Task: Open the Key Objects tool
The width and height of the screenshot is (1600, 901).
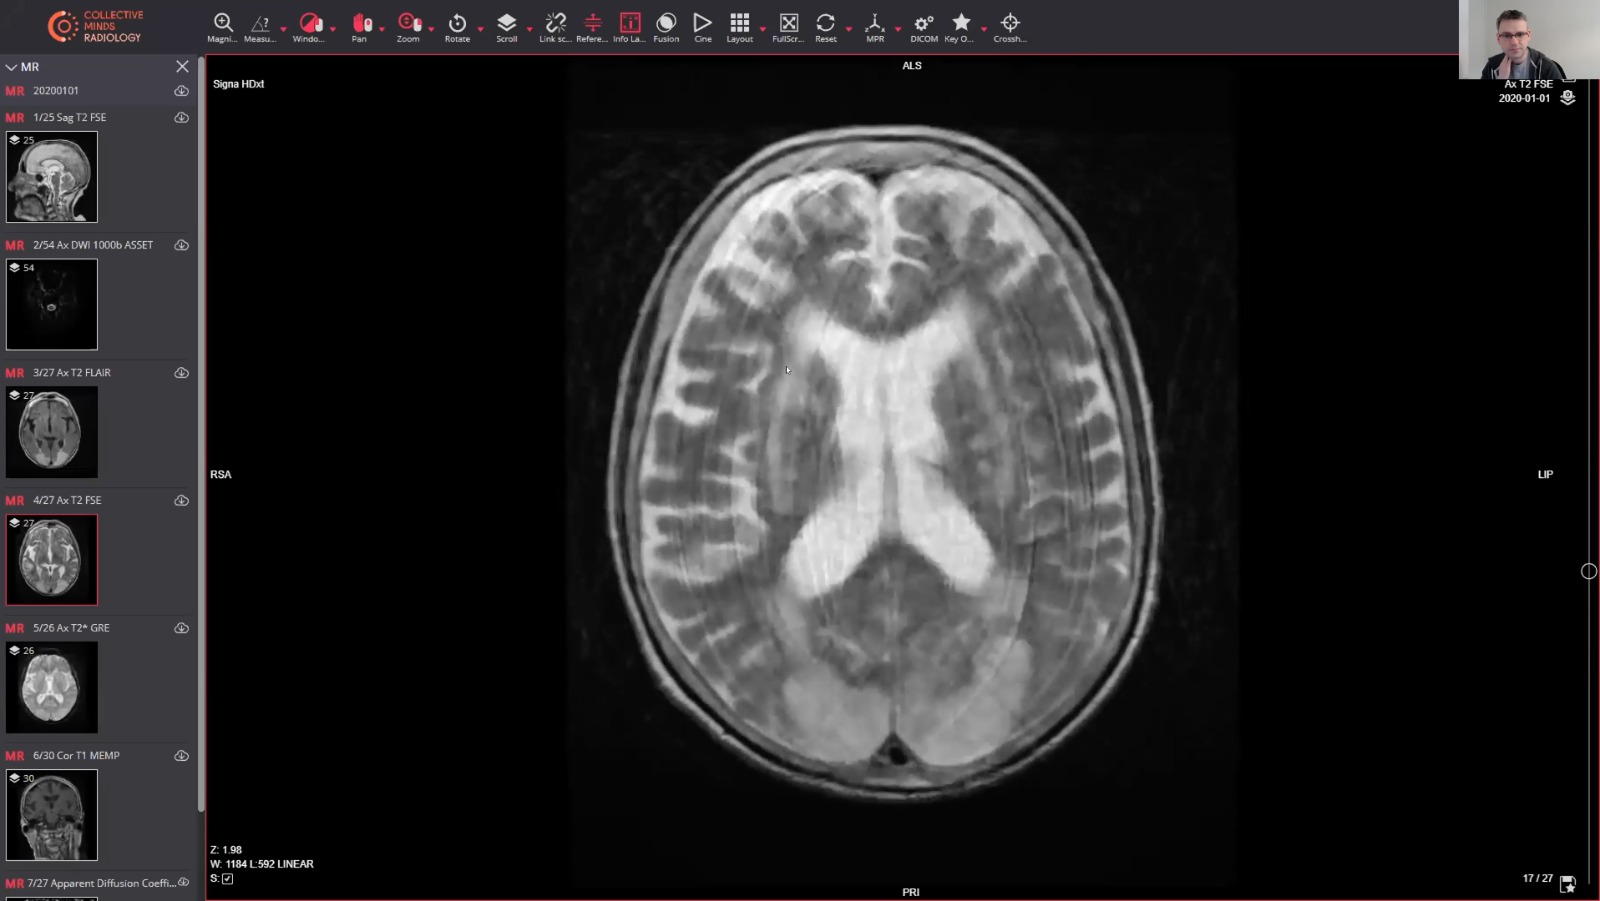Action: (961, 24)
